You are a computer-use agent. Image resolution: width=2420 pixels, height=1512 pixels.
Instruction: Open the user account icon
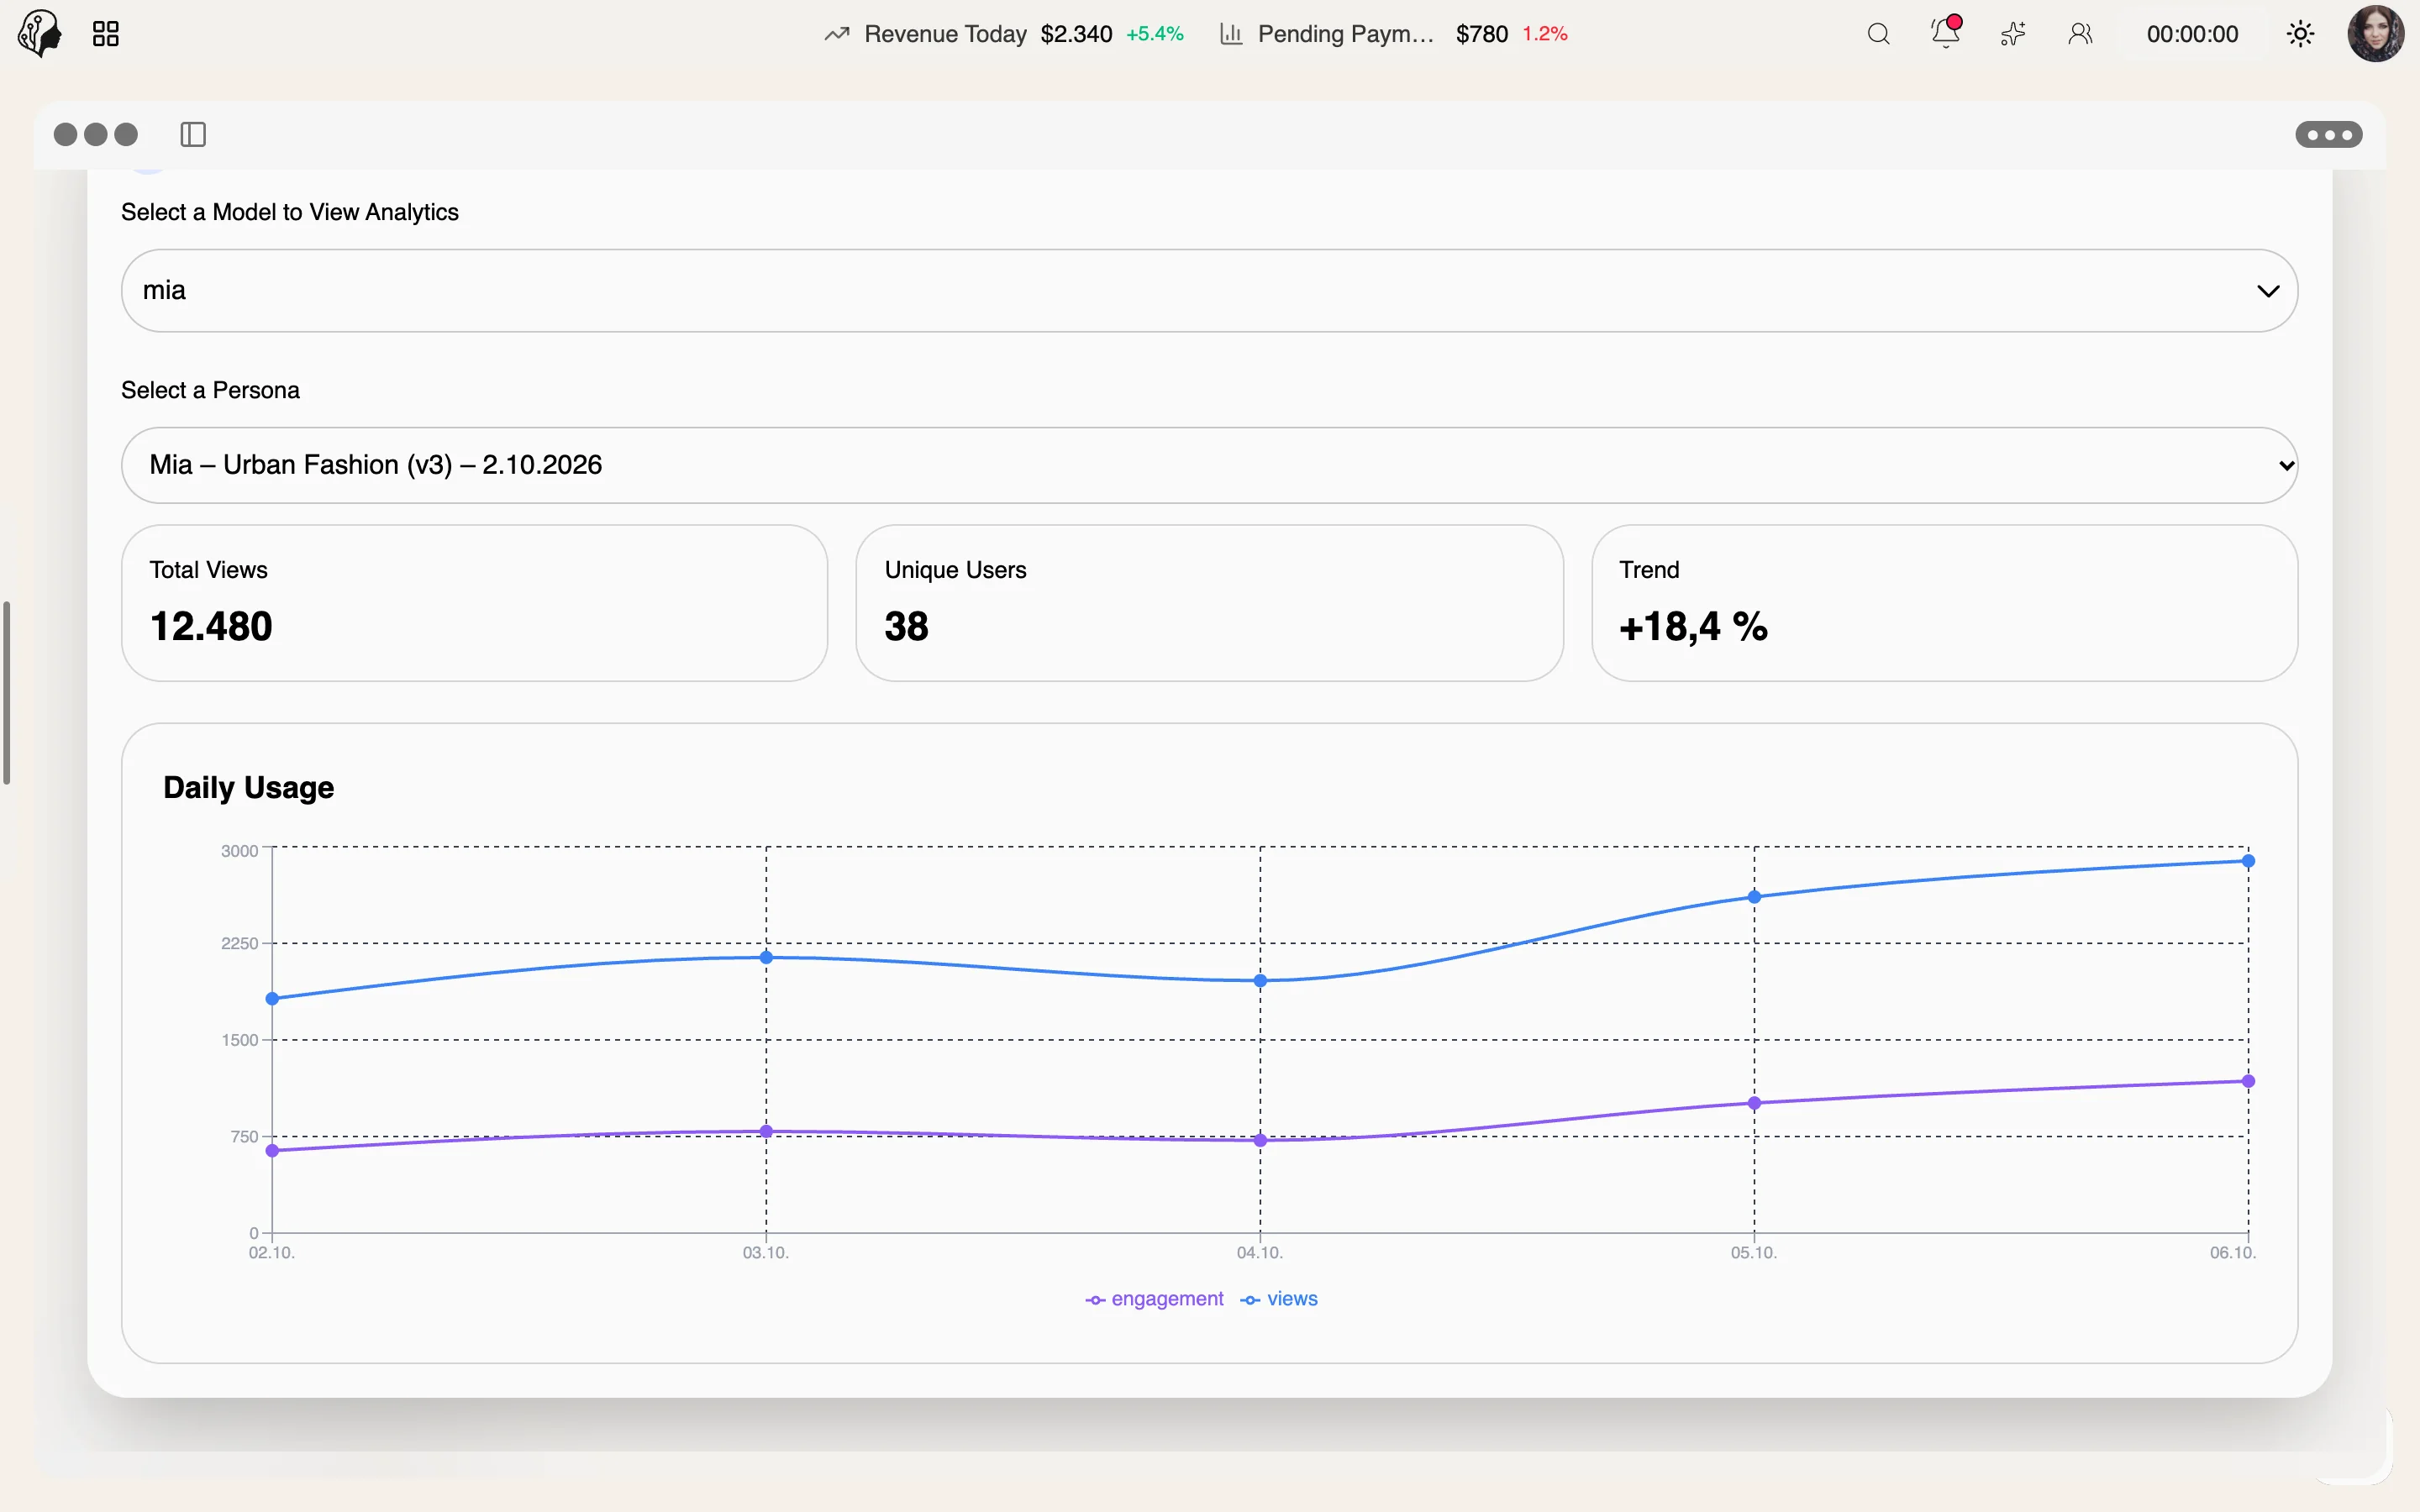(2080, 34)
